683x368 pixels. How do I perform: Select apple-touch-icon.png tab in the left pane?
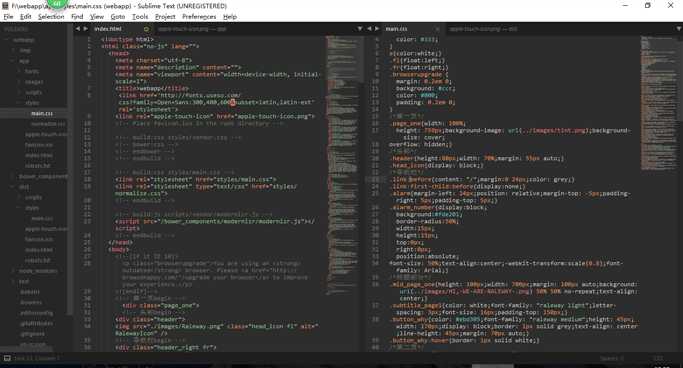click(192, 29)
